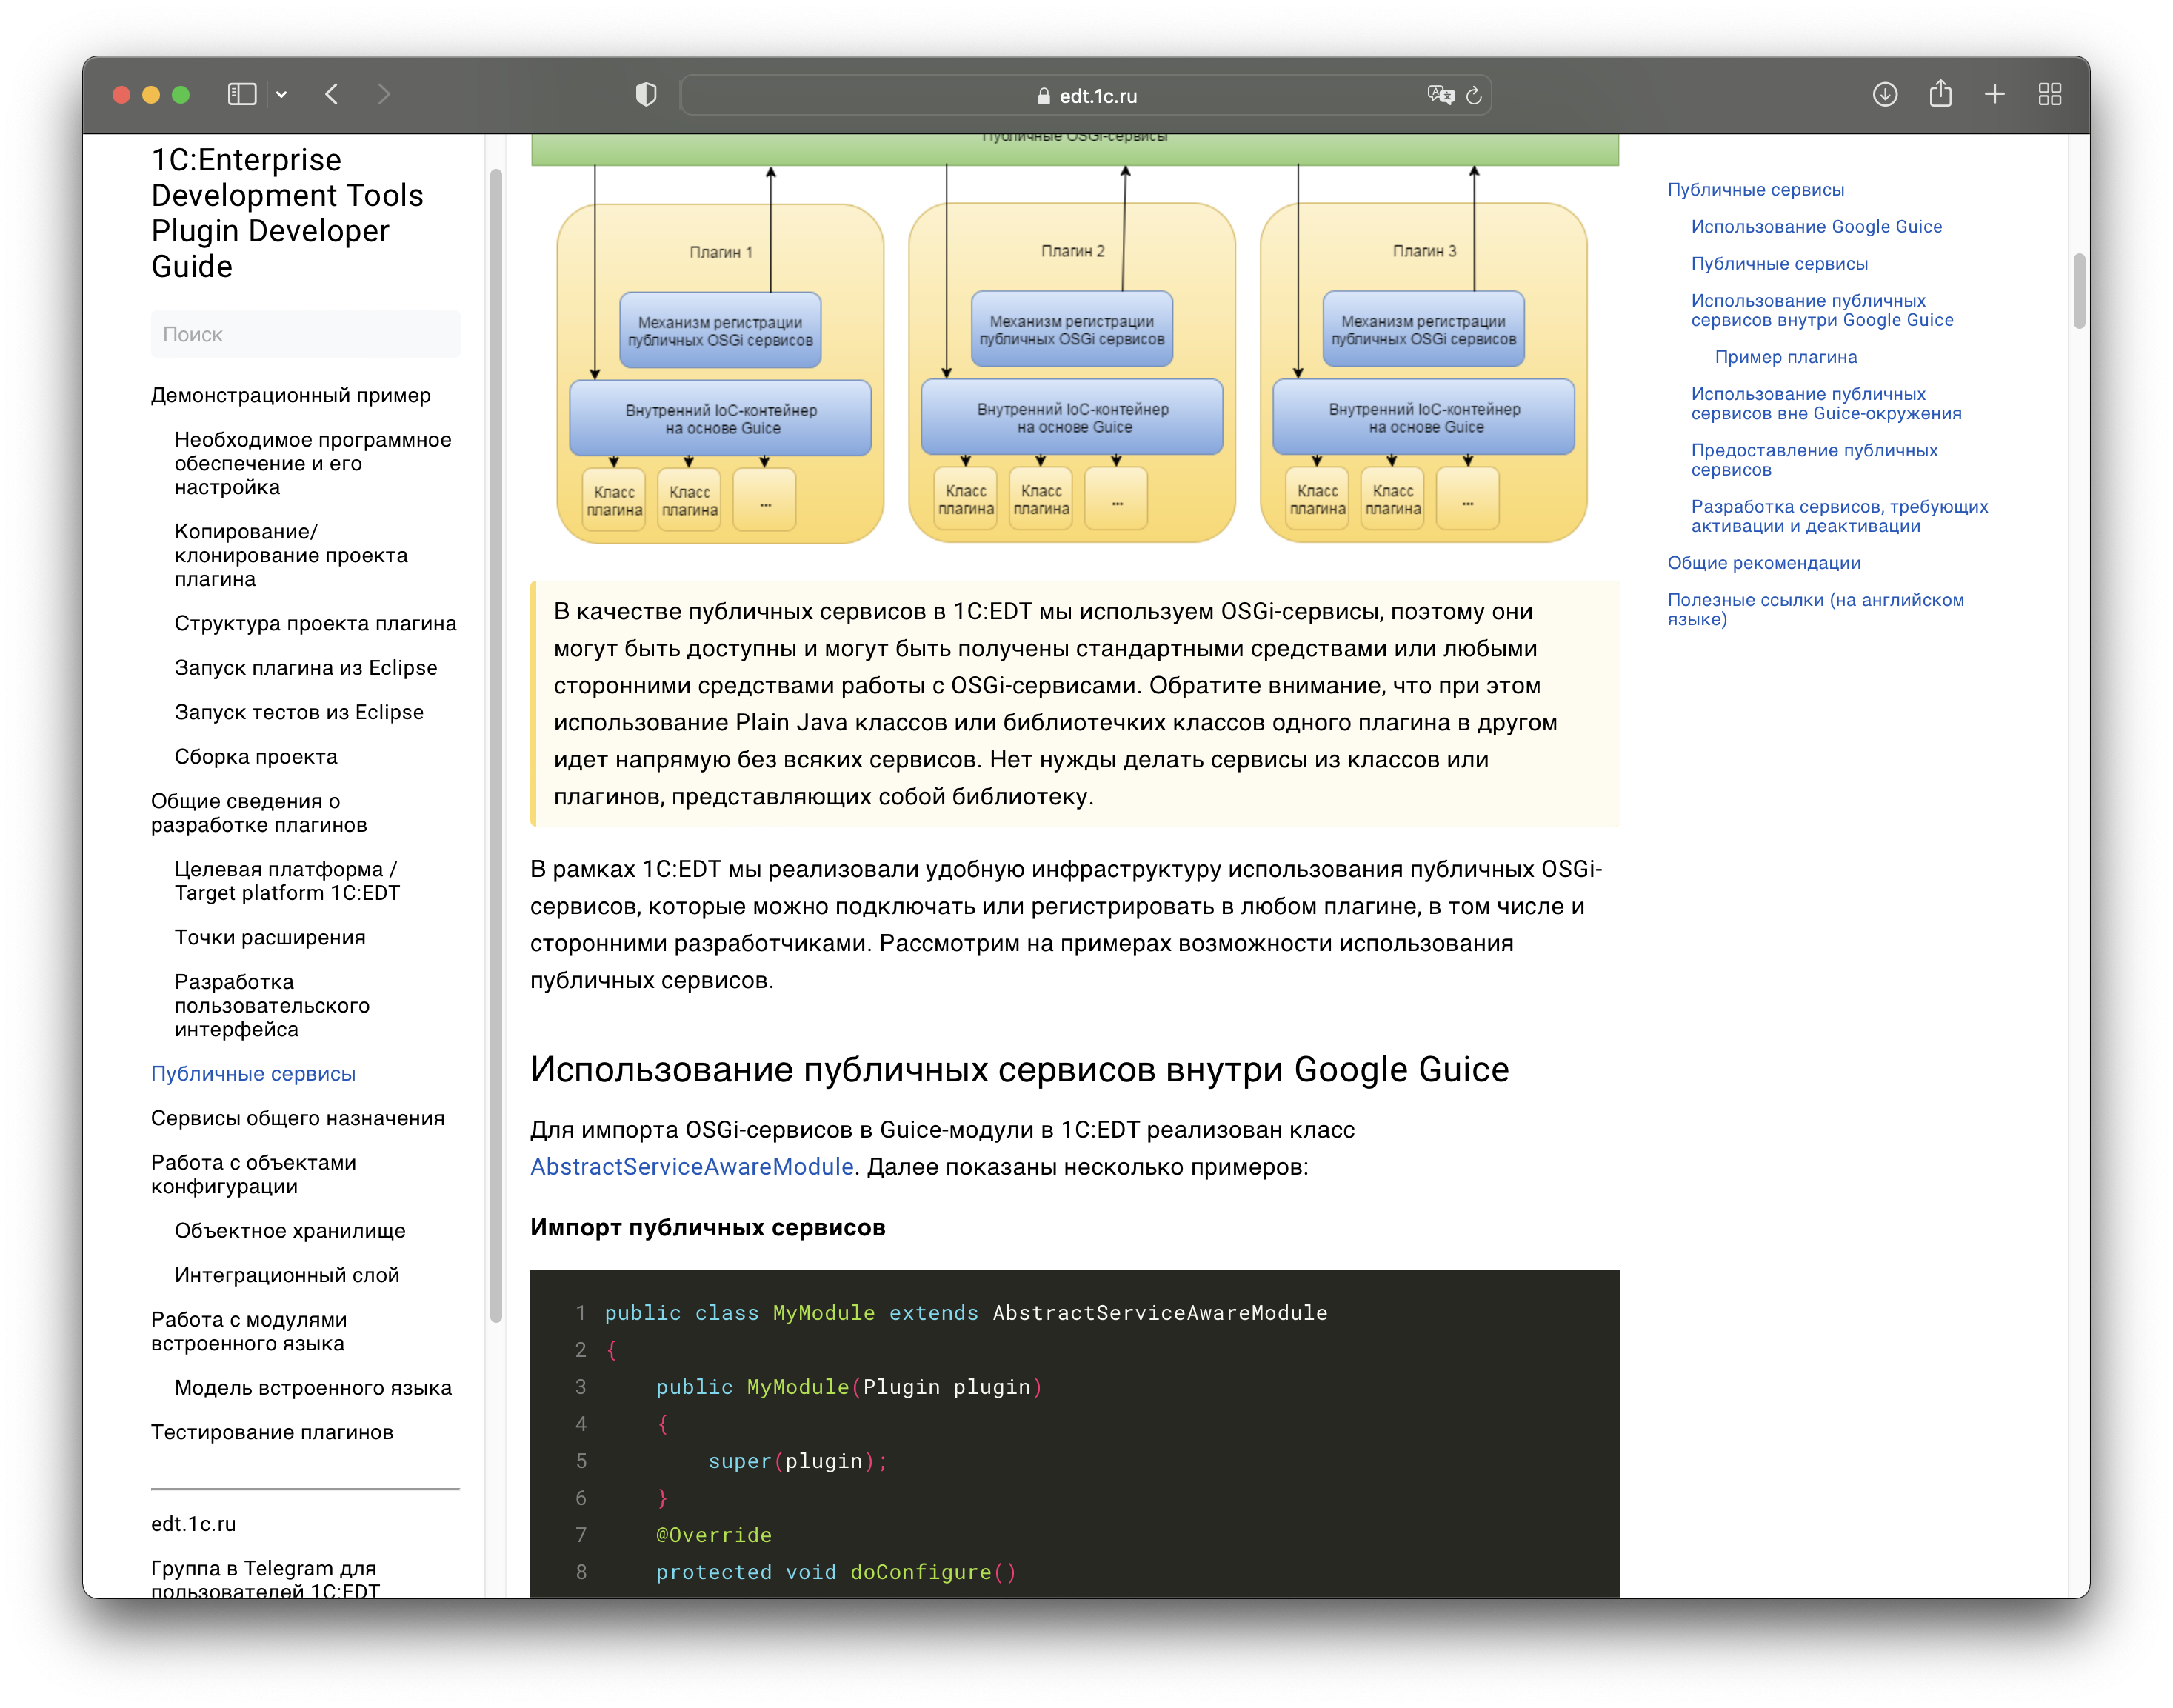The width and height of the screenshot is (2173, 1708).
Task: Click the AbstractServiceAwareModule link
Action: 691,1167
